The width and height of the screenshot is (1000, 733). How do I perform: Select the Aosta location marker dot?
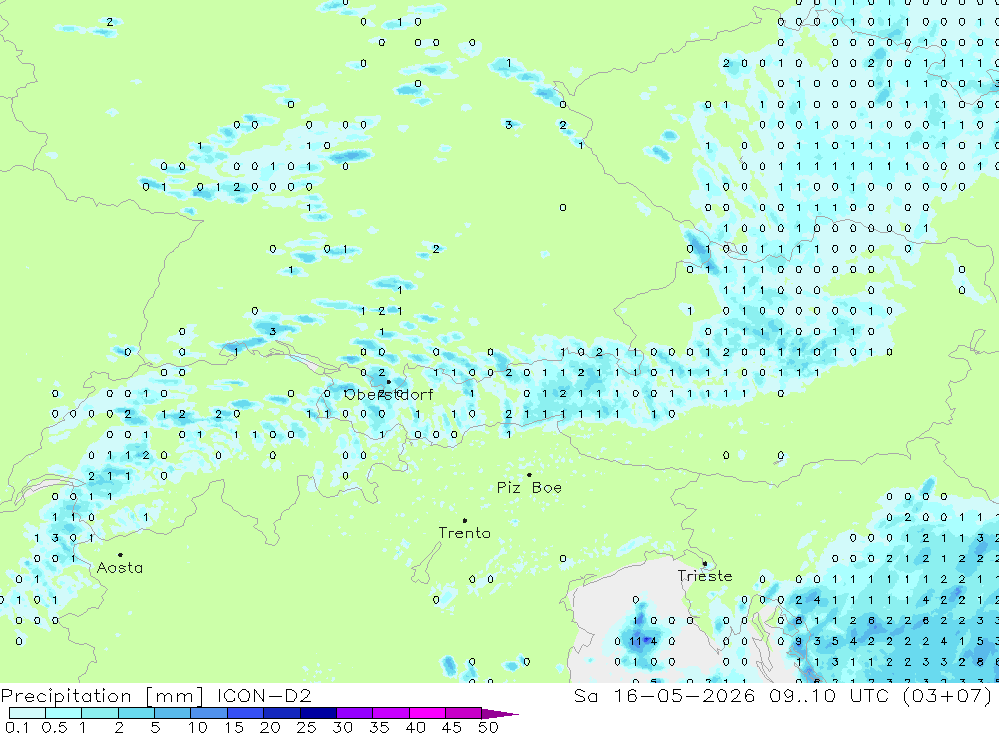coord(121,555)
